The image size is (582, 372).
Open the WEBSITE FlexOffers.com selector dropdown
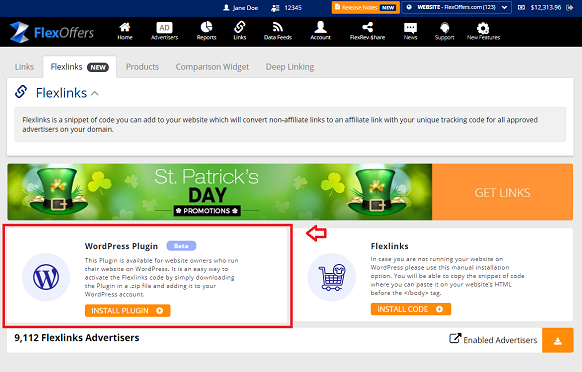click(457, 7)
